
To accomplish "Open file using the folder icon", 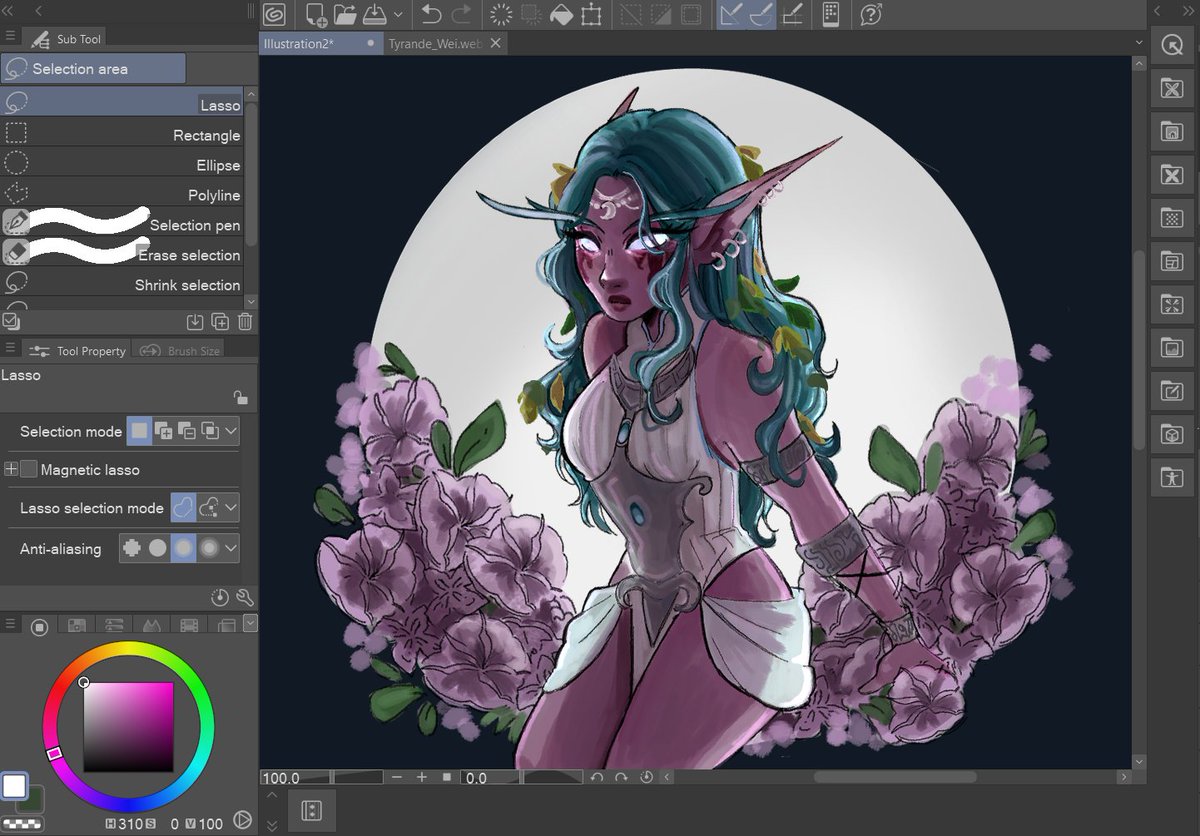I will tap(345, 15).
